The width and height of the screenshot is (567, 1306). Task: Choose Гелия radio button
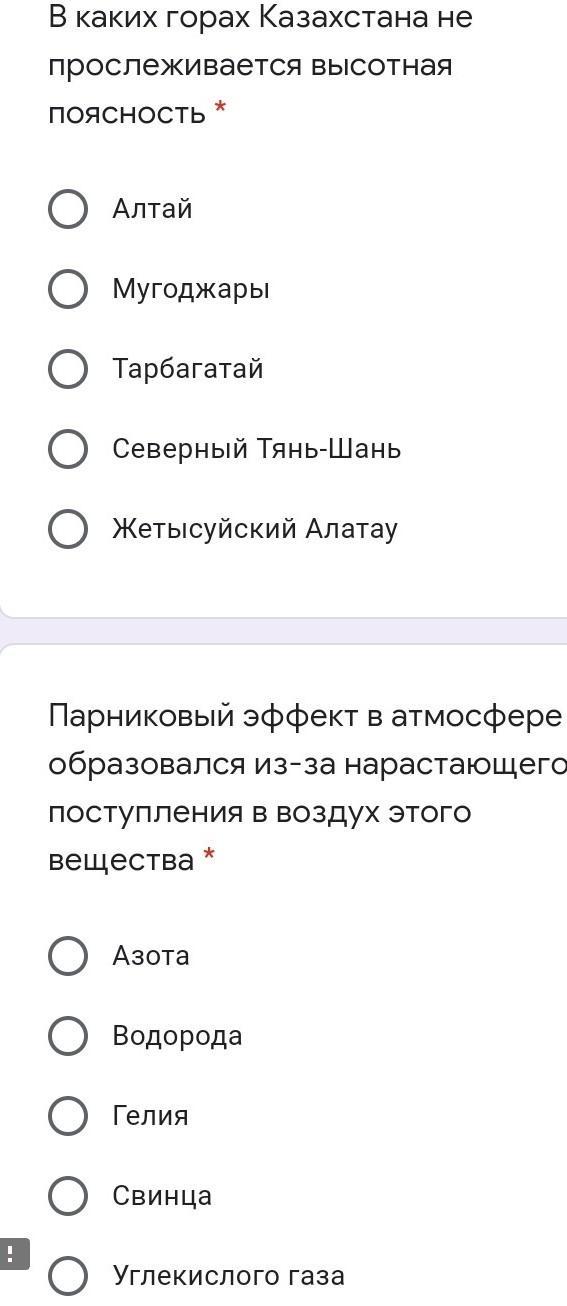(x=68, y=1116)
